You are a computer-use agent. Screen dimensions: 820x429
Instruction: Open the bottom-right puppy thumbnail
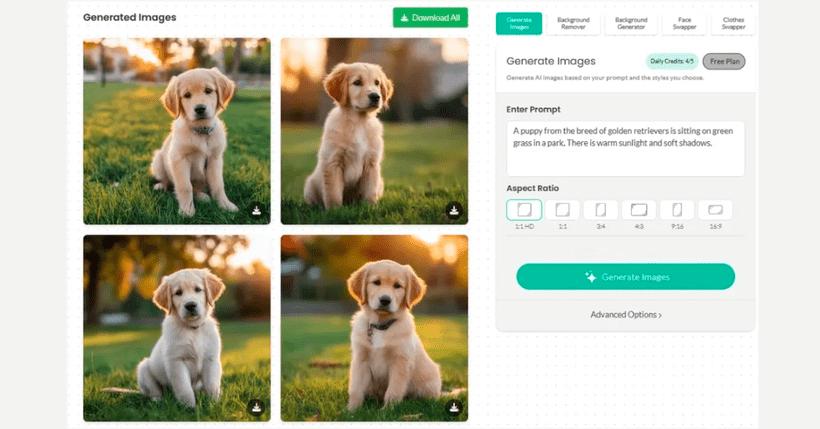pyautogui.click(x=374, y=320)
